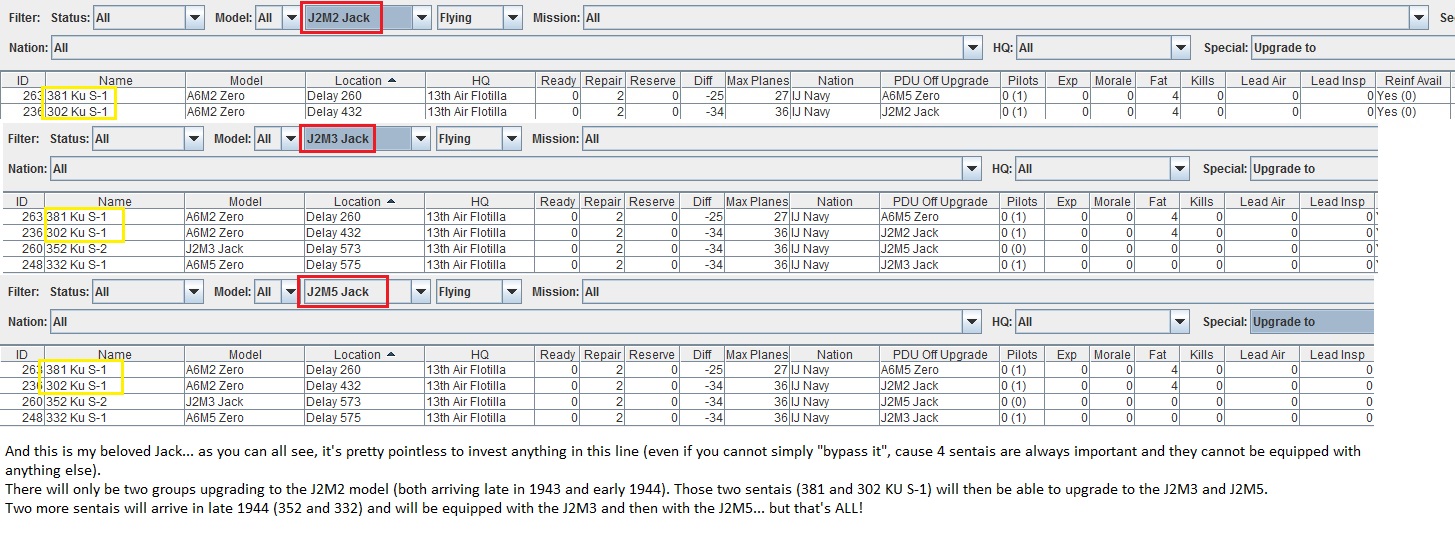Viewport: 1455px width, 541px height.
Task: Select 381 Ku S-1 row in top table
Action: click(x=727, y=96)
